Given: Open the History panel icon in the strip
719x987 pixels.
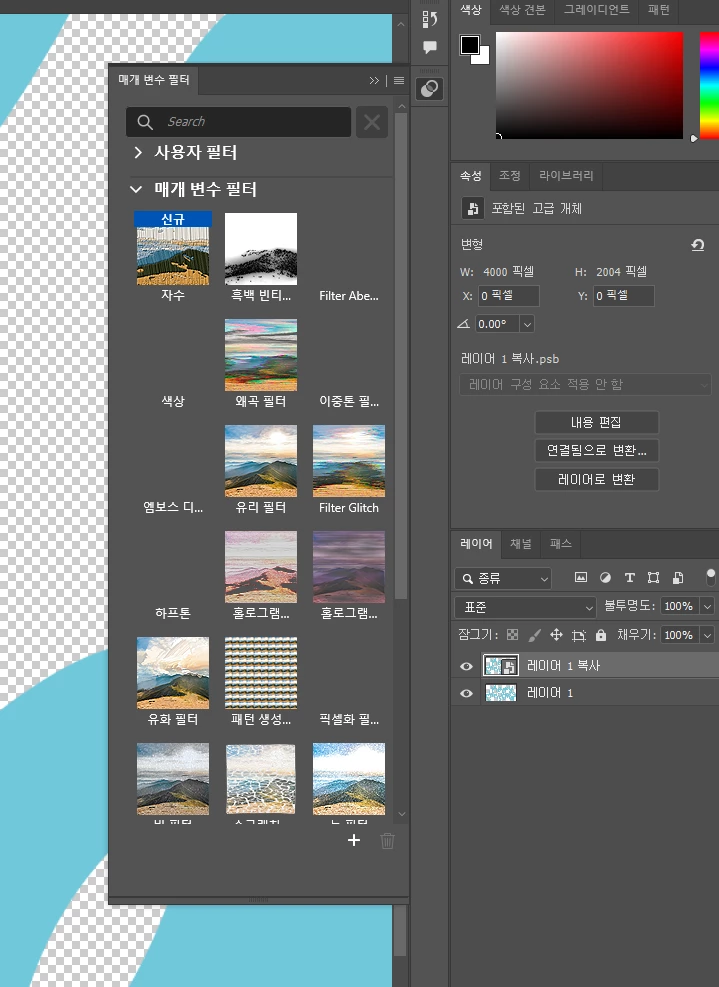Looking at the screenshot, I should coord(430,20).
